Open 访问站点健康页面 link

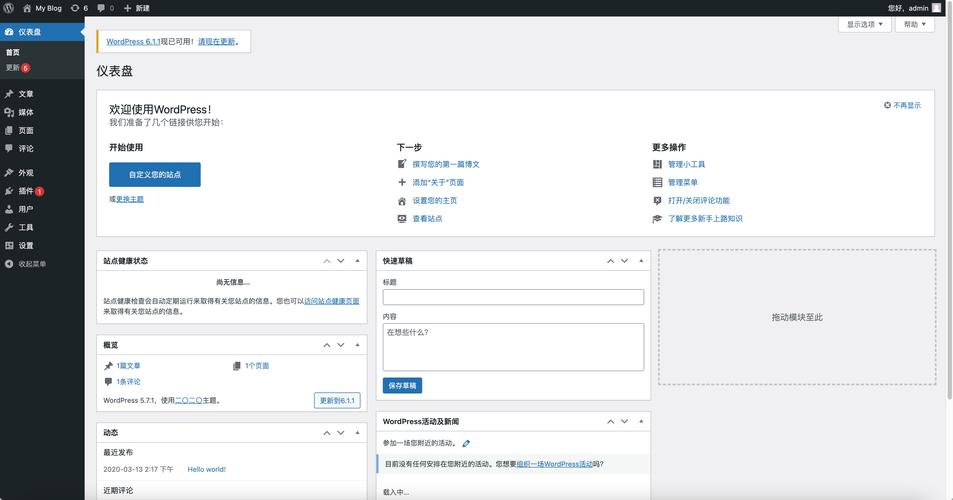point(332,301)
